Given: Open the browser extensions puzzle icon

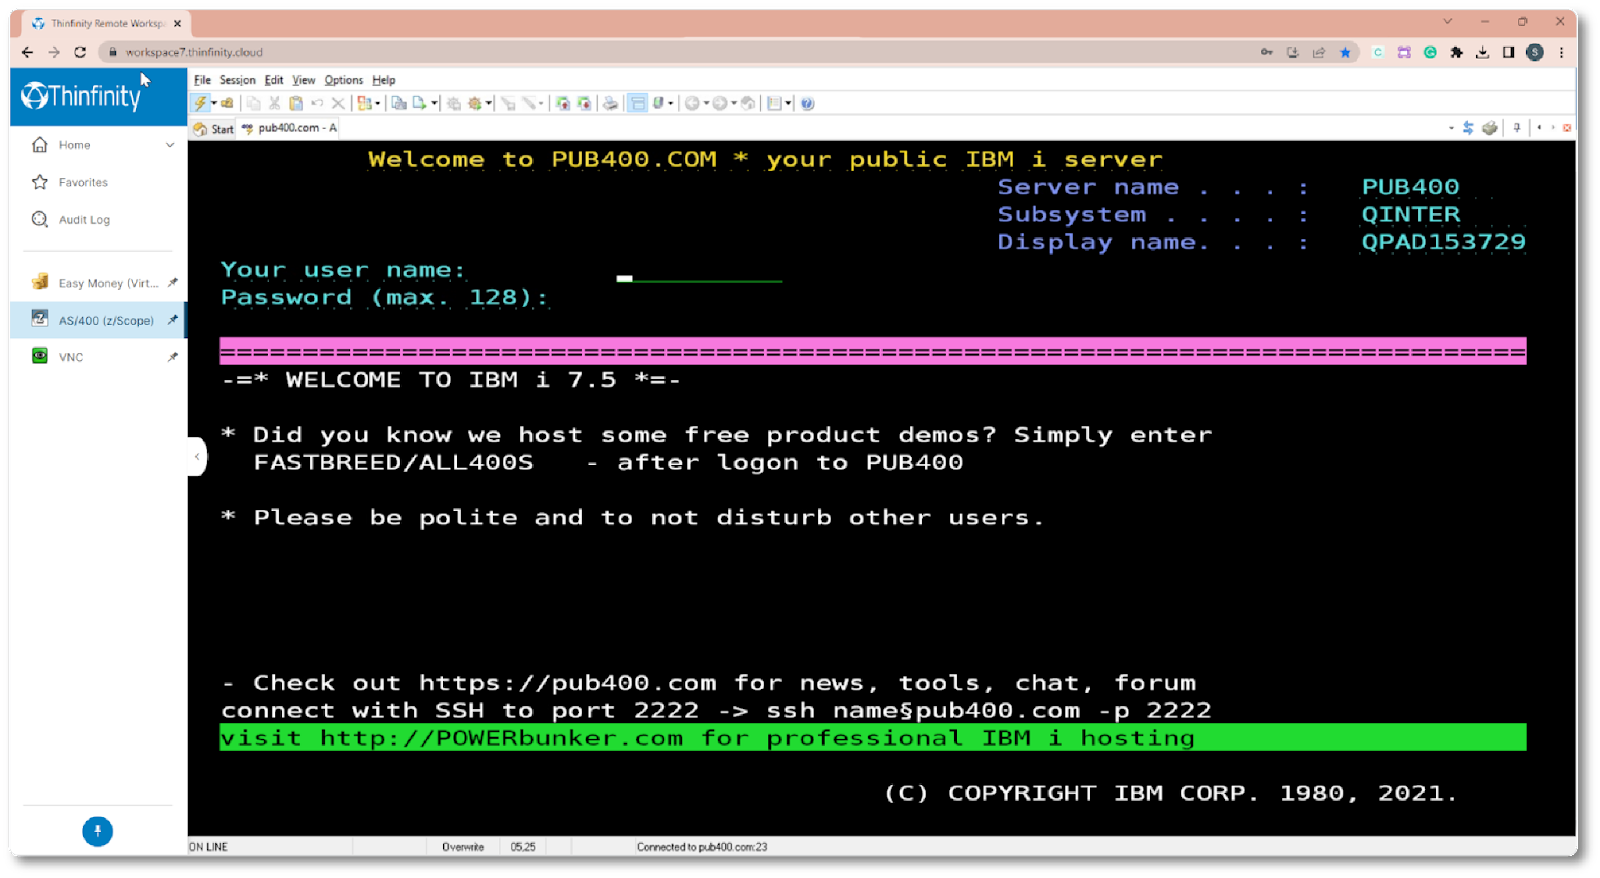Looking at the screenshot, I should pos(1457,52).
